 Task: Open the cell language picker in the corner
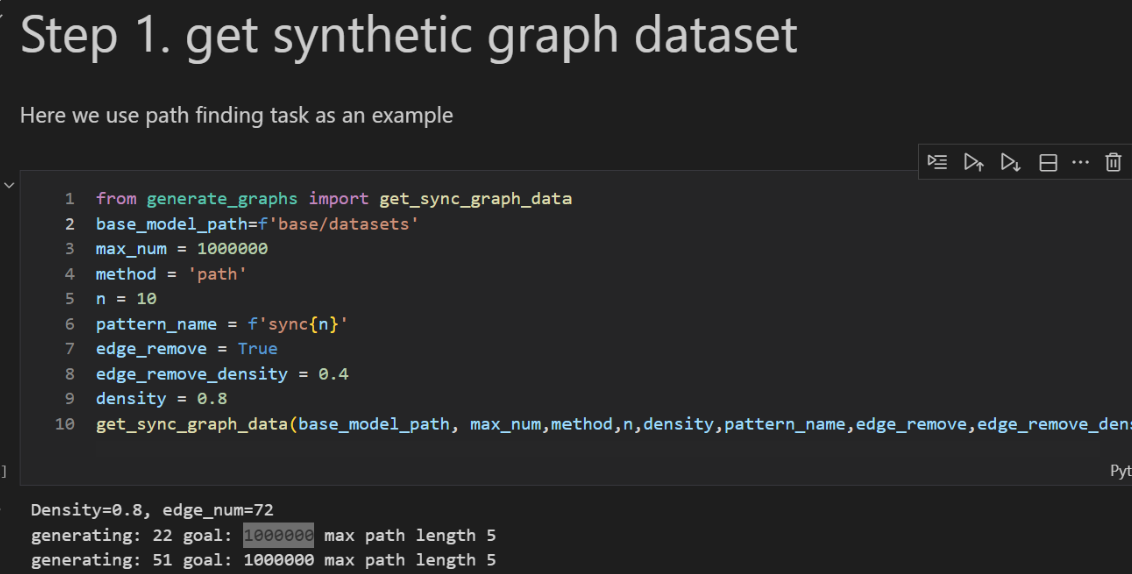coord(1120,470)
